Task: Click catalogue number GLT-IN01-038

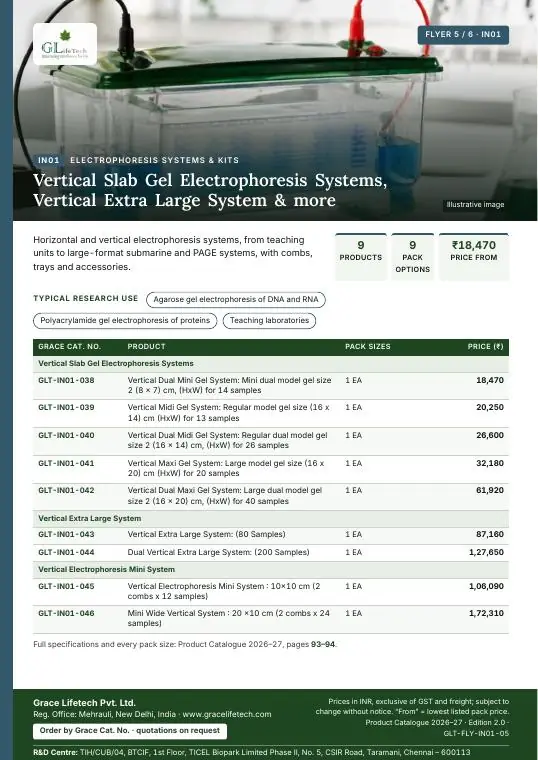Action: (66, 380)
